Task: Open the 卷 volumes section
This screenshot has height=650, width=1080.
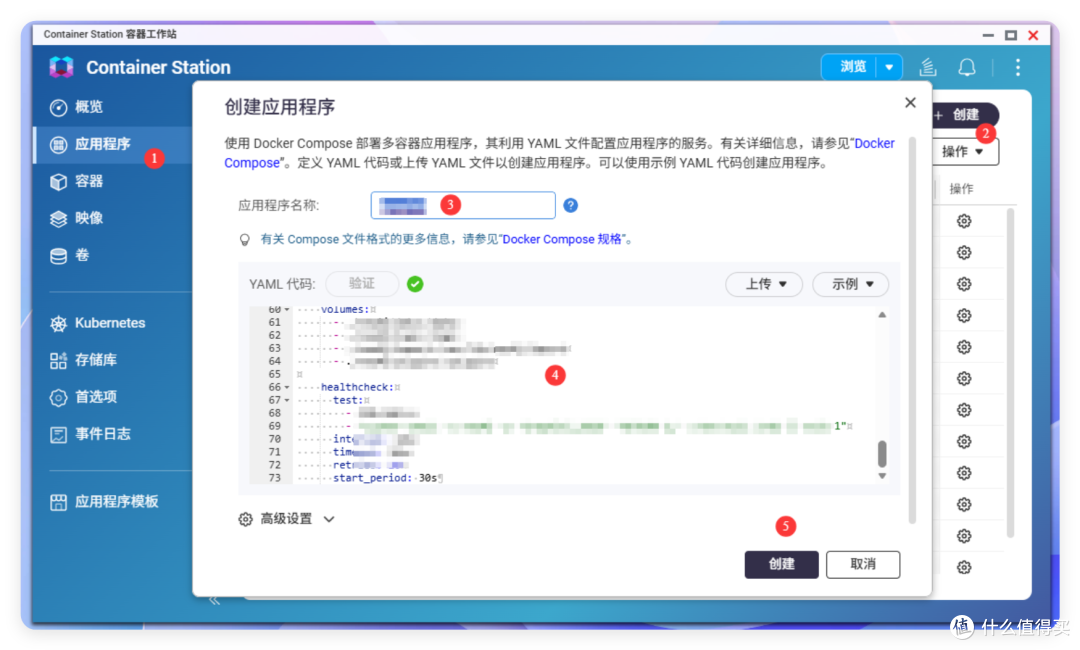Action: coord(69,255)
